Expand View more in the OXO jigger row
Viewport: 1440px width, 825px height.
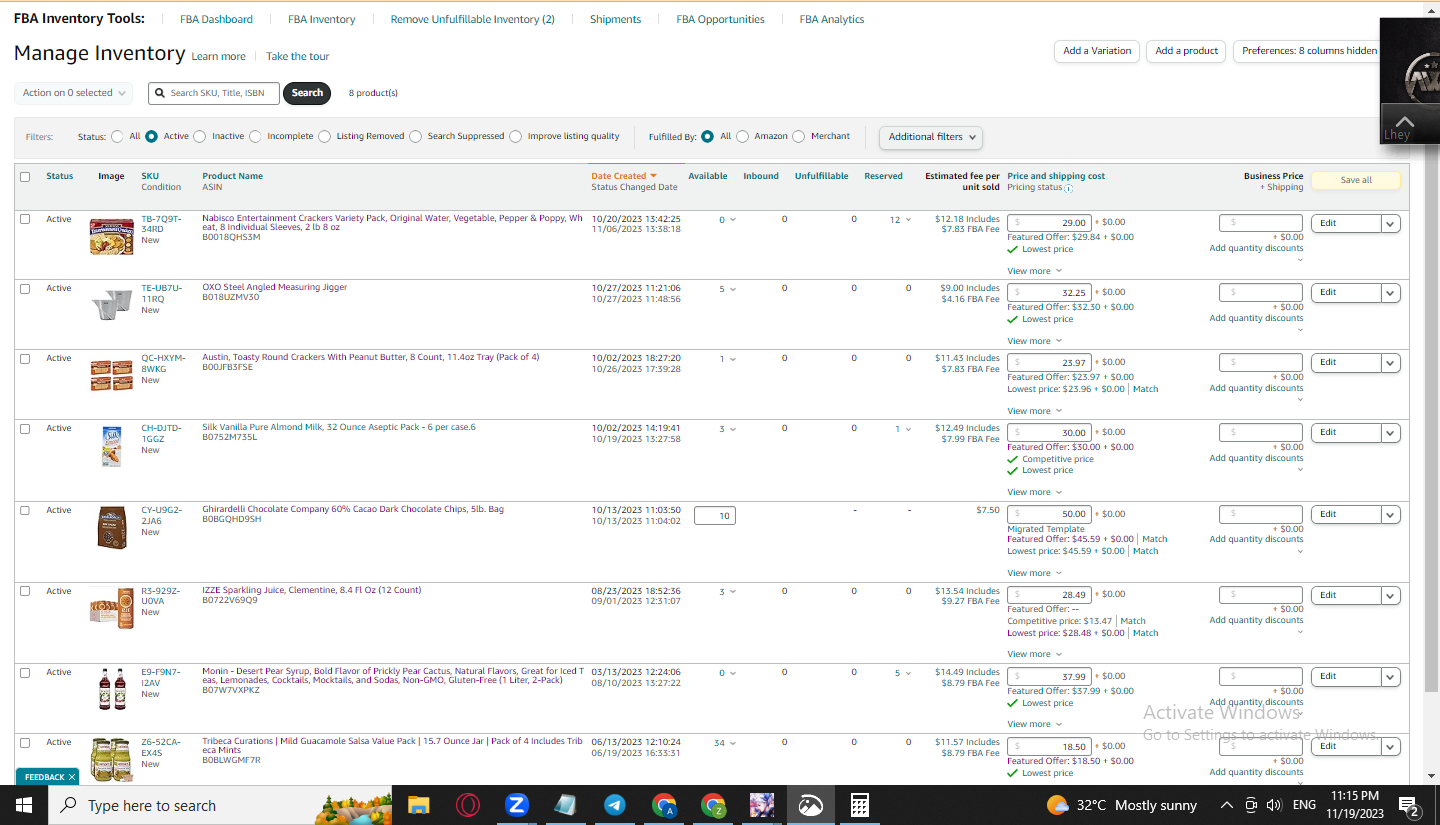pos(1034,341)
